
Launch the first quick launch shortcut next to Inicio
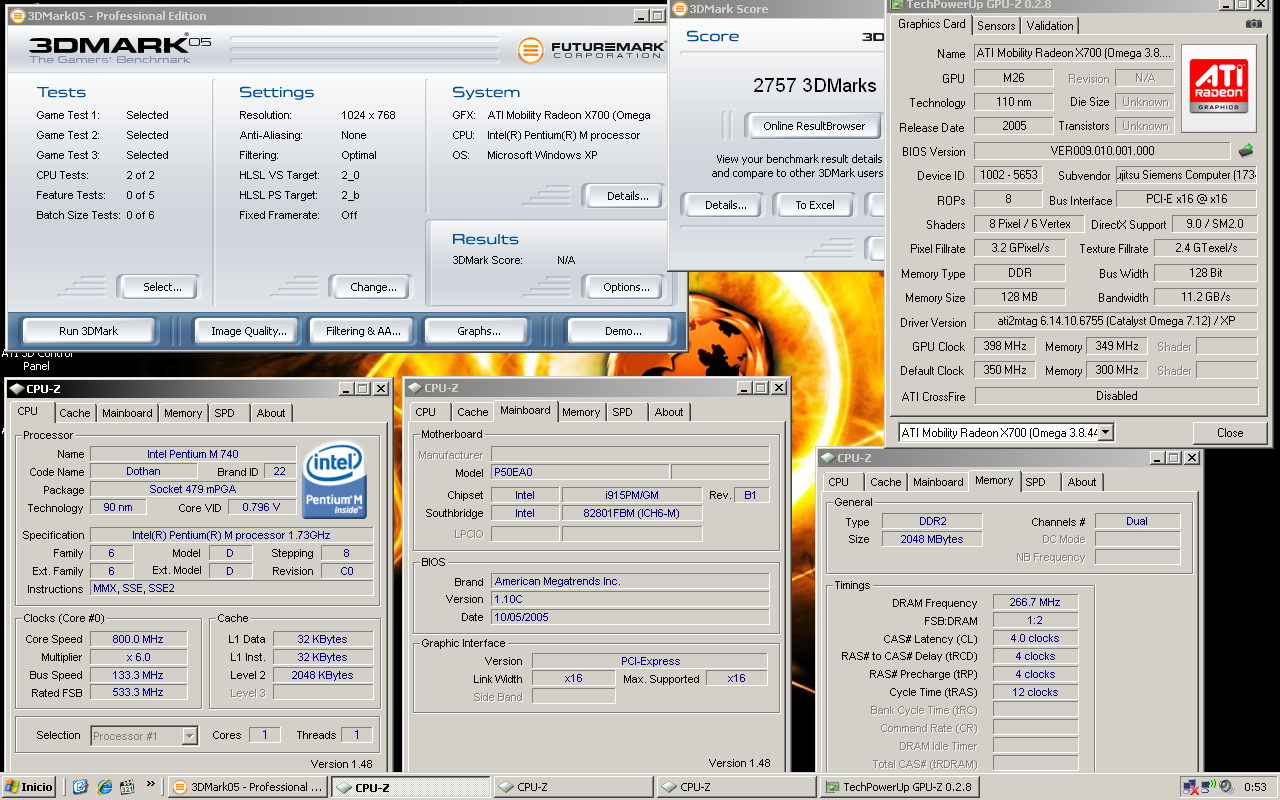(x=81, y=787)
